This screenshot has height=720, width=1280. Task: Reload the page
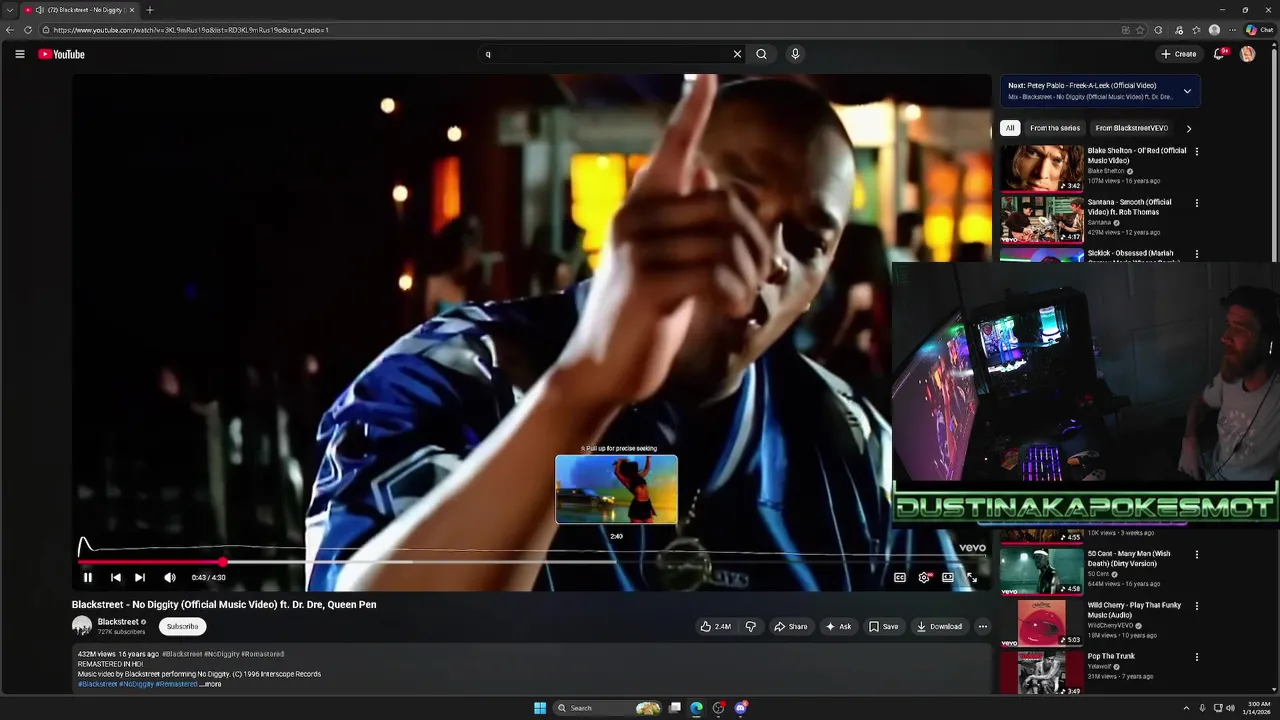pyautogui.click(x=27, y=30)
